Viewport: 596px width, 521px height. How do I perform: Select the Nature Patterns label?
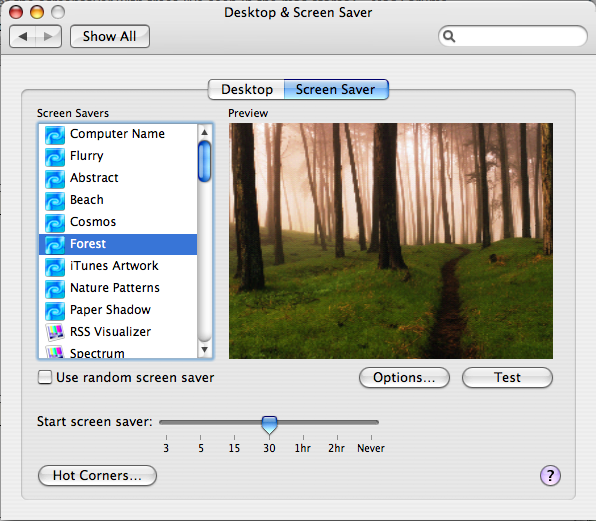115,288
